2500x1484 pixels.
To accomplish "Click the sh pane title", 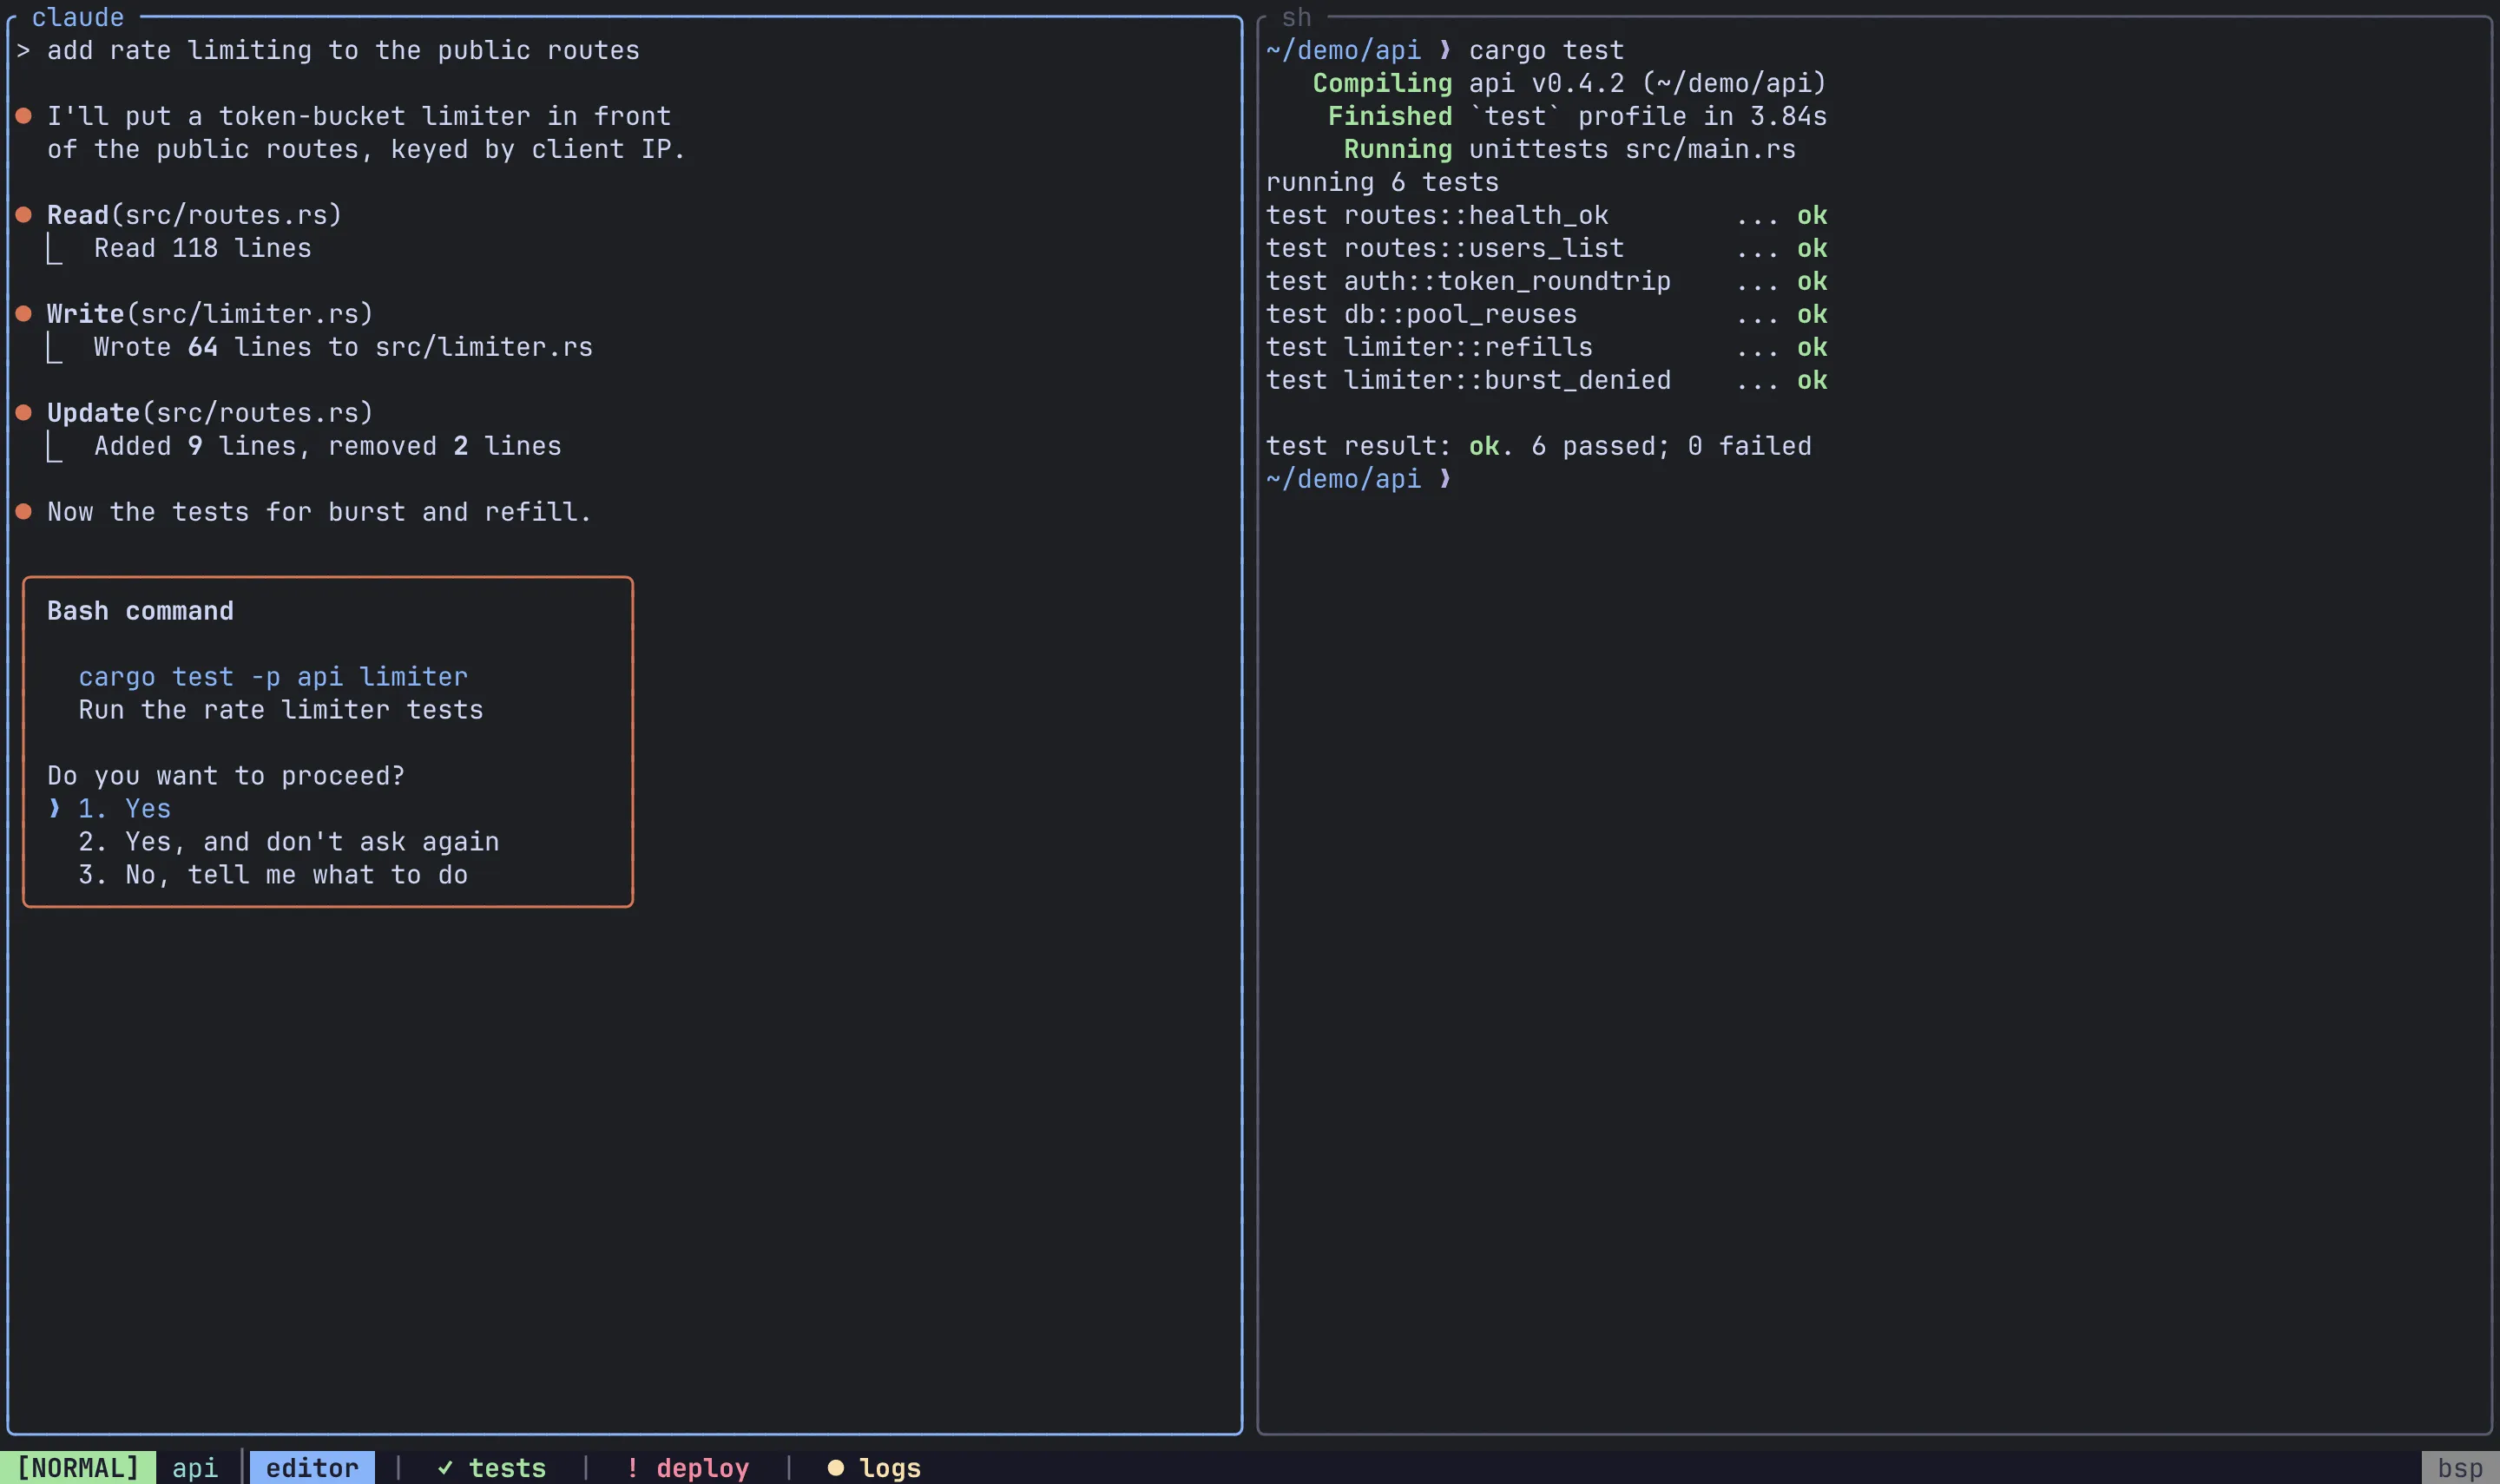I will tap(1296, 17).
